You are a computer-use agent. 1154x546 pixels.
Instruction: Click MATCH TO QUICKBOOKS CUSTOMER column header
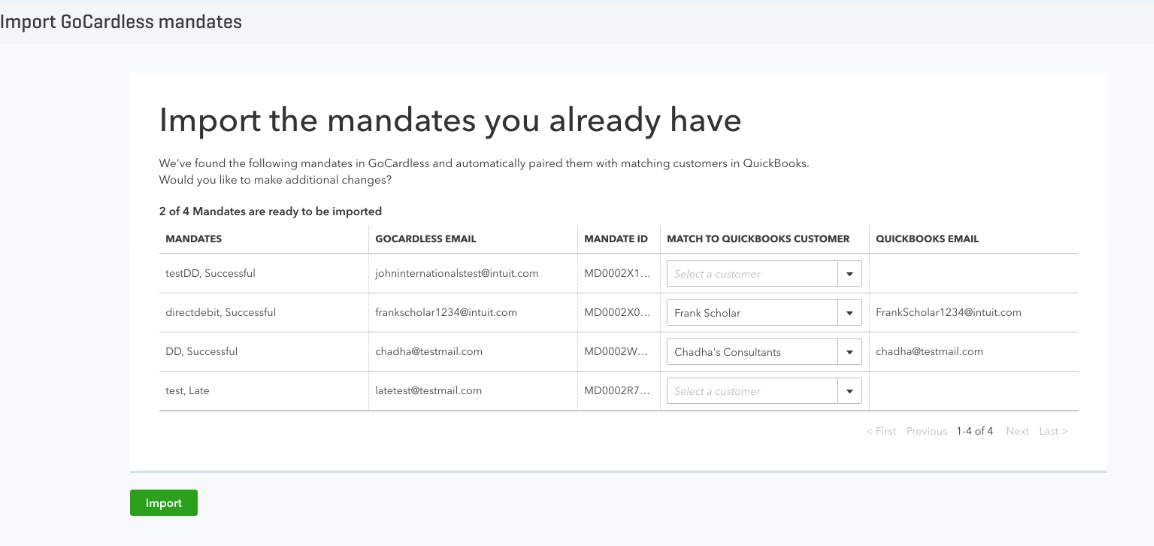758,239
